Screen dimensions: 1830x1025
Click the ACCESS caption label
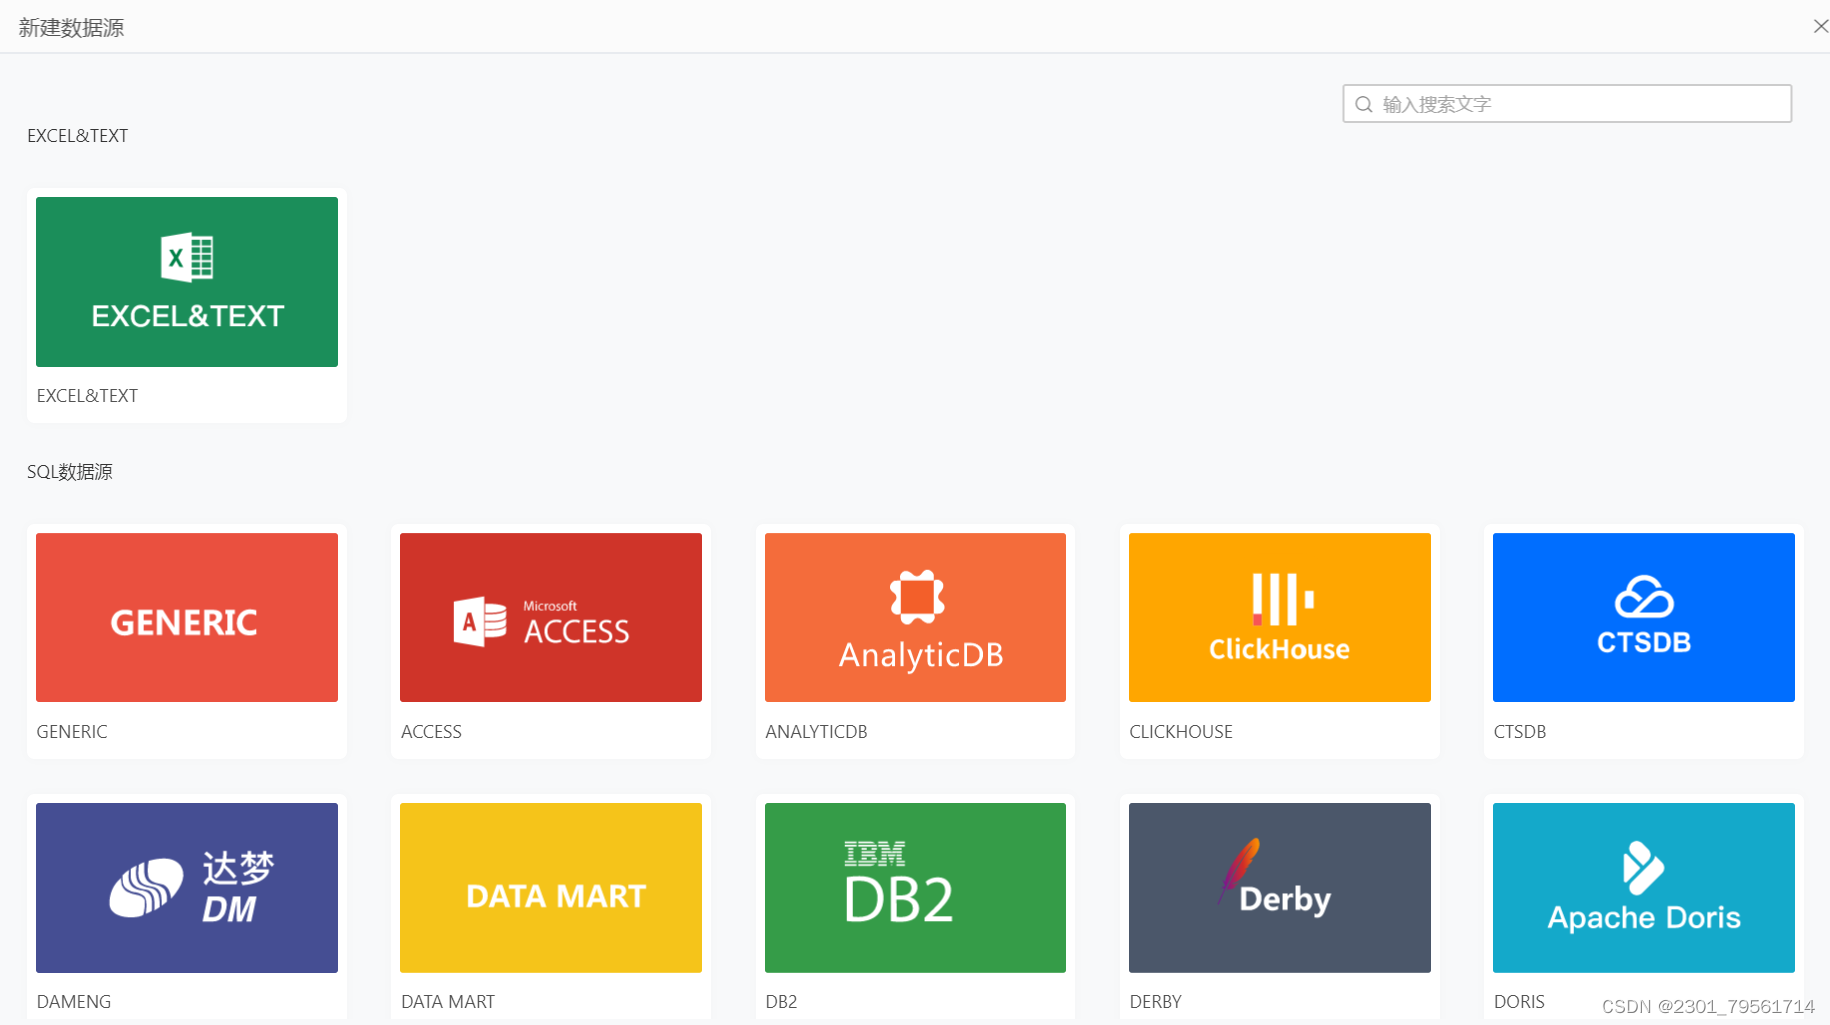431,732
